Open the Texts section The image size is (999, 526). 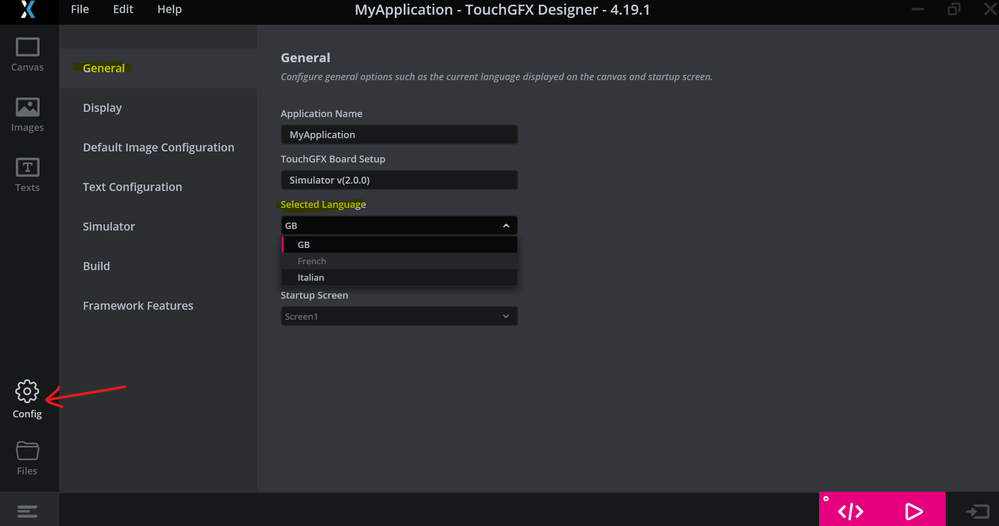(x=27, y=175)
